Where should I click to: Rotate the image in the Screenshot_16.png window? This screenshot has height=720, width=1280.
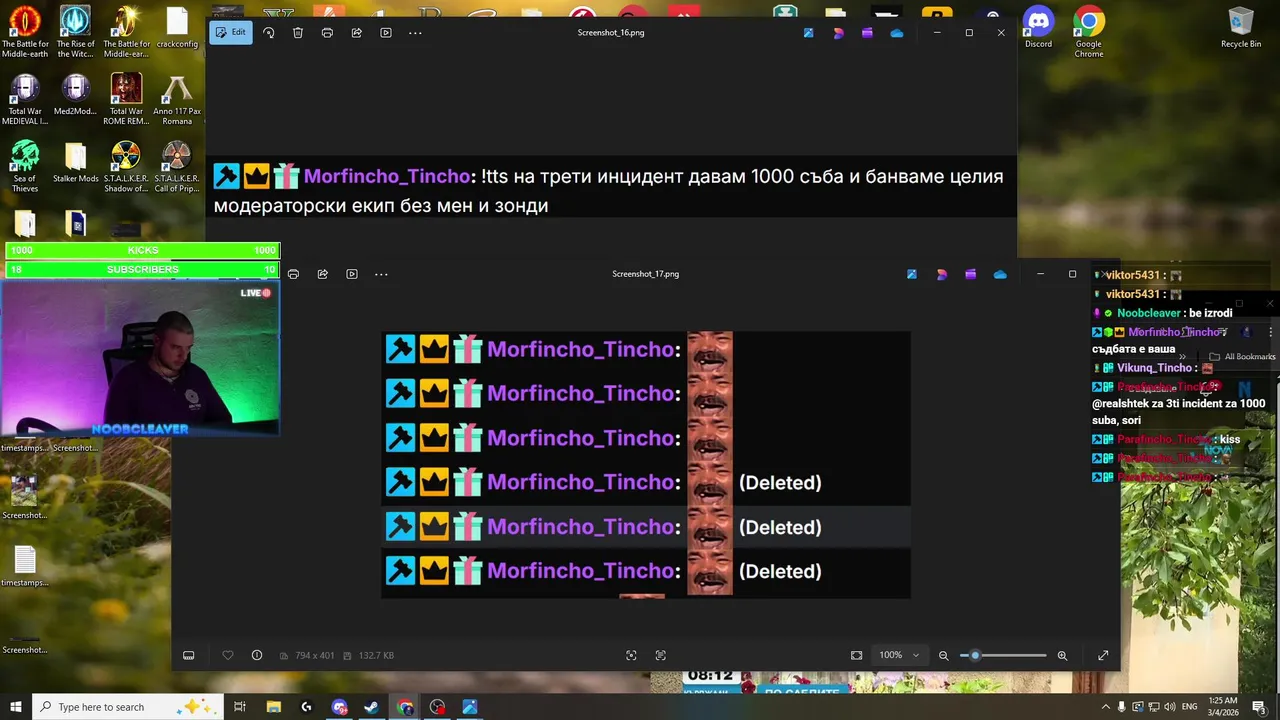[268, 33]
